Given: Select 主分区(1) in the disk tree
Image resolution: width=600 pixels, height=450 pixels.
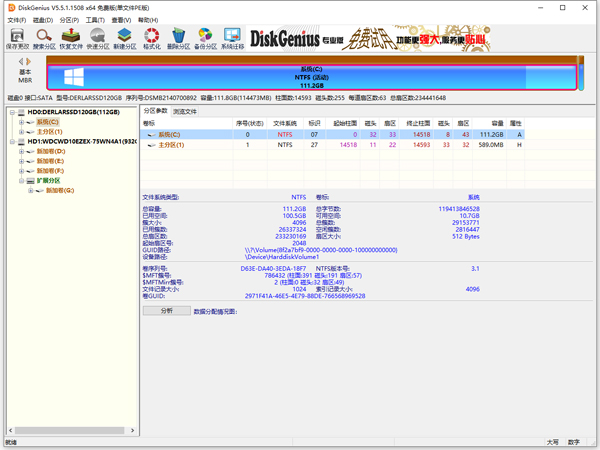Looking at the screenshot, I should coord(49,132).
